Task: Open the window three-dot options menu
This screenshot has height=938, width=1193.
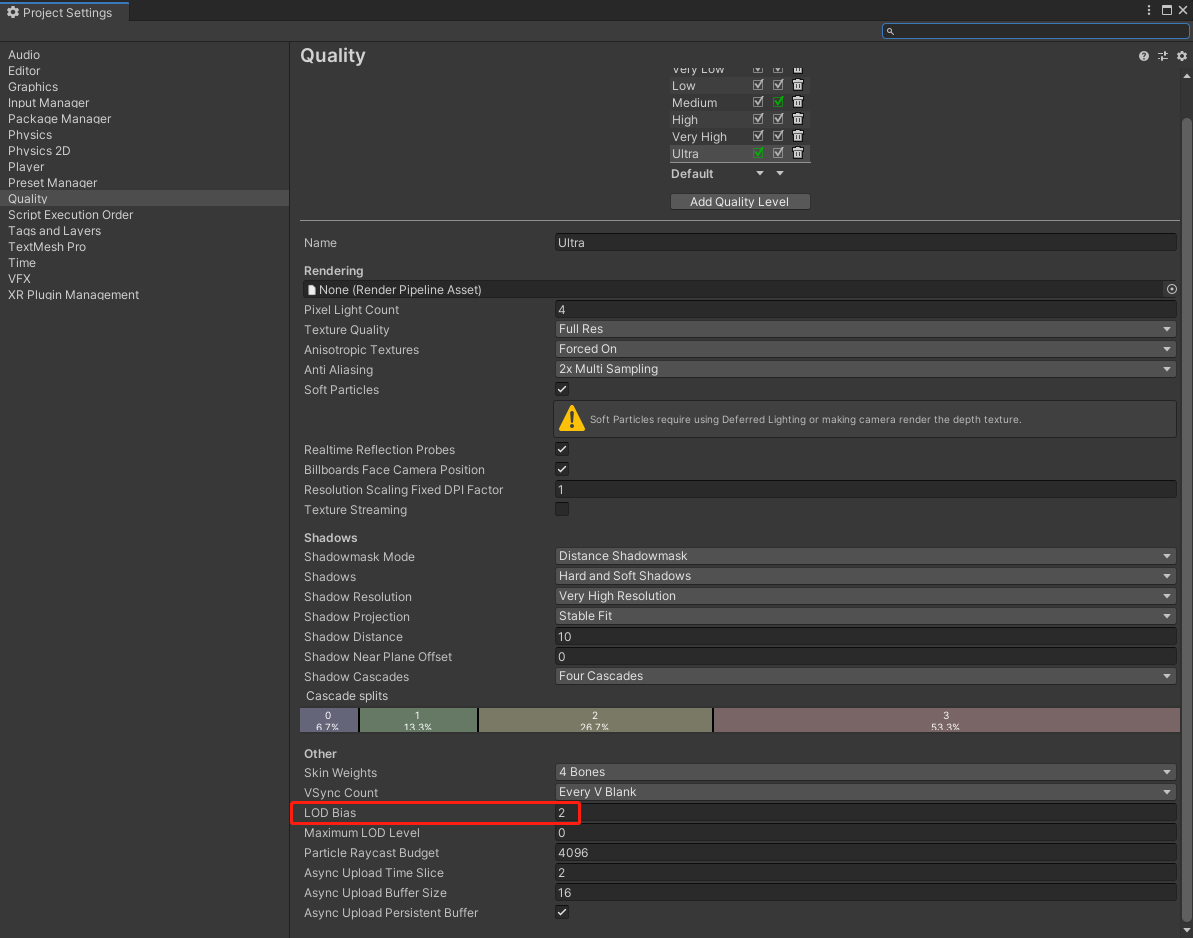Action: point(1149,10)
